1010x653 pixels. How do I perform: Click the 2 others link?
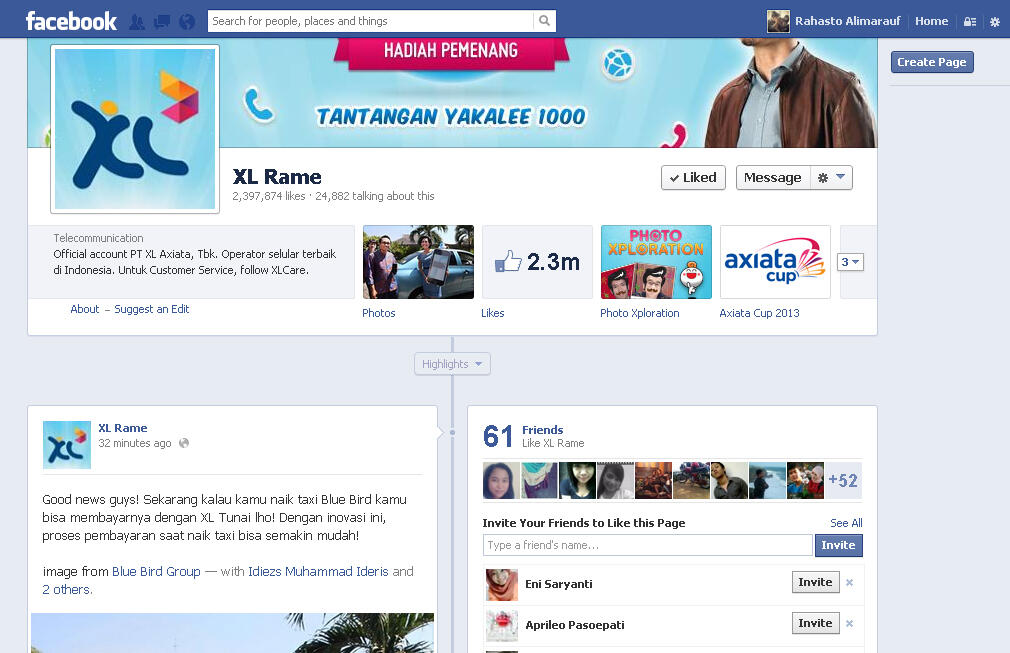67,589
